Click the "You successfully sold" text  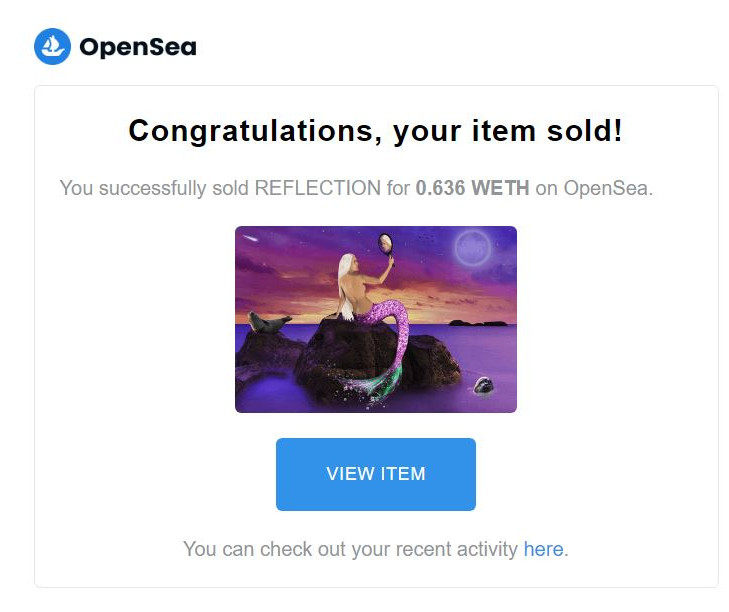154,188
